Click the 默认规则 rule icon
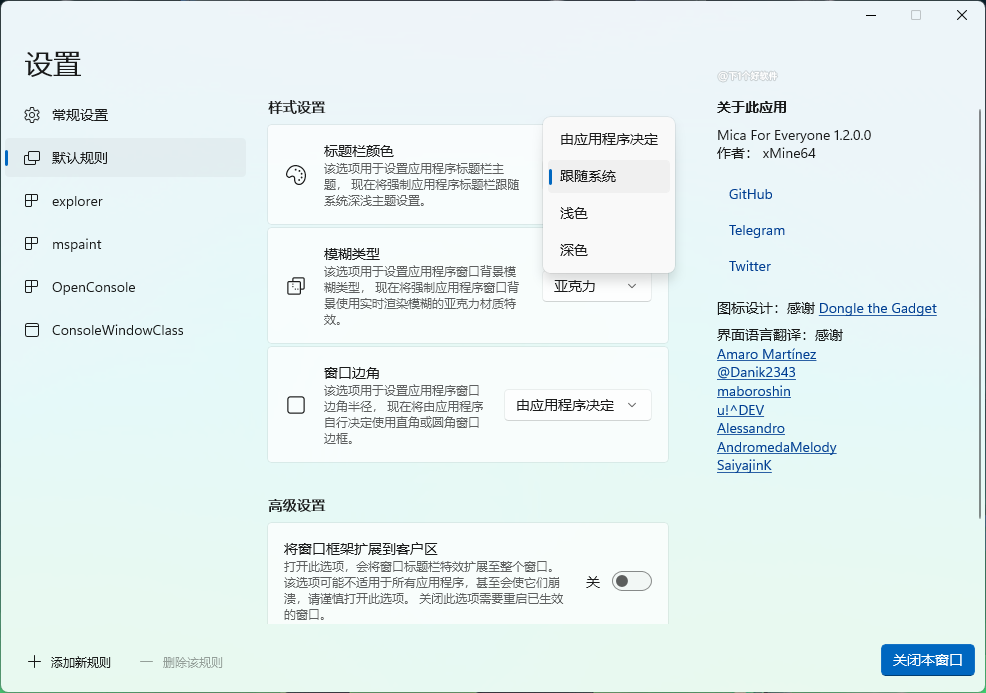This screenshot has height=693, width=986. point(33,158)
